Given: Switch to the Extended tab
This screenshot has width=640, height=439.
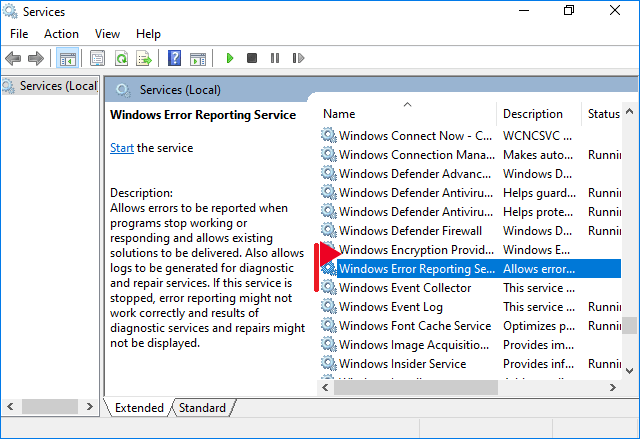Looking at the screenshot, I should coord(139,408).
